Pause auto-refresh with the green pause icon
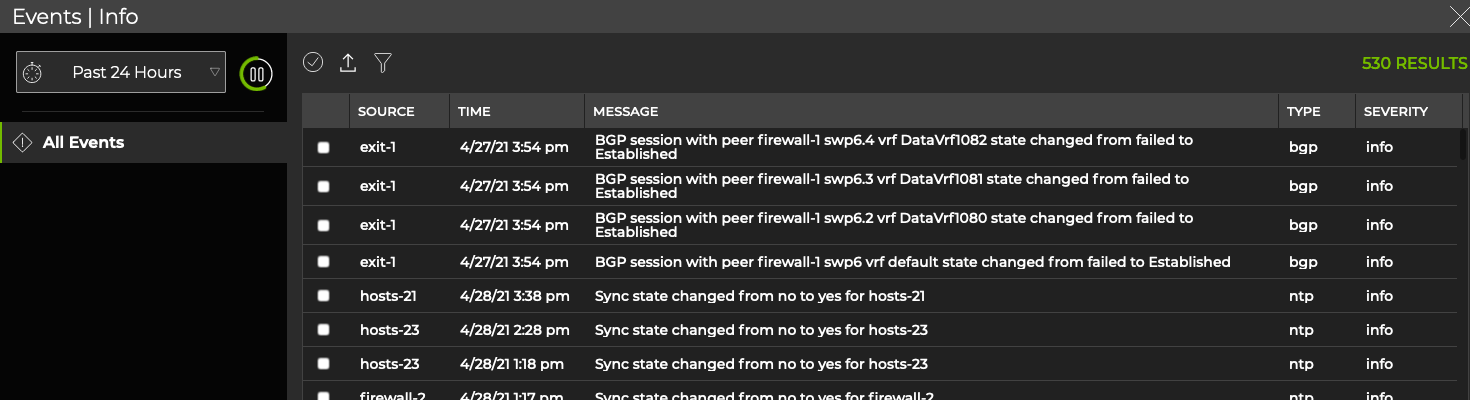This screenshot has width=1470, height=400. 257,73
